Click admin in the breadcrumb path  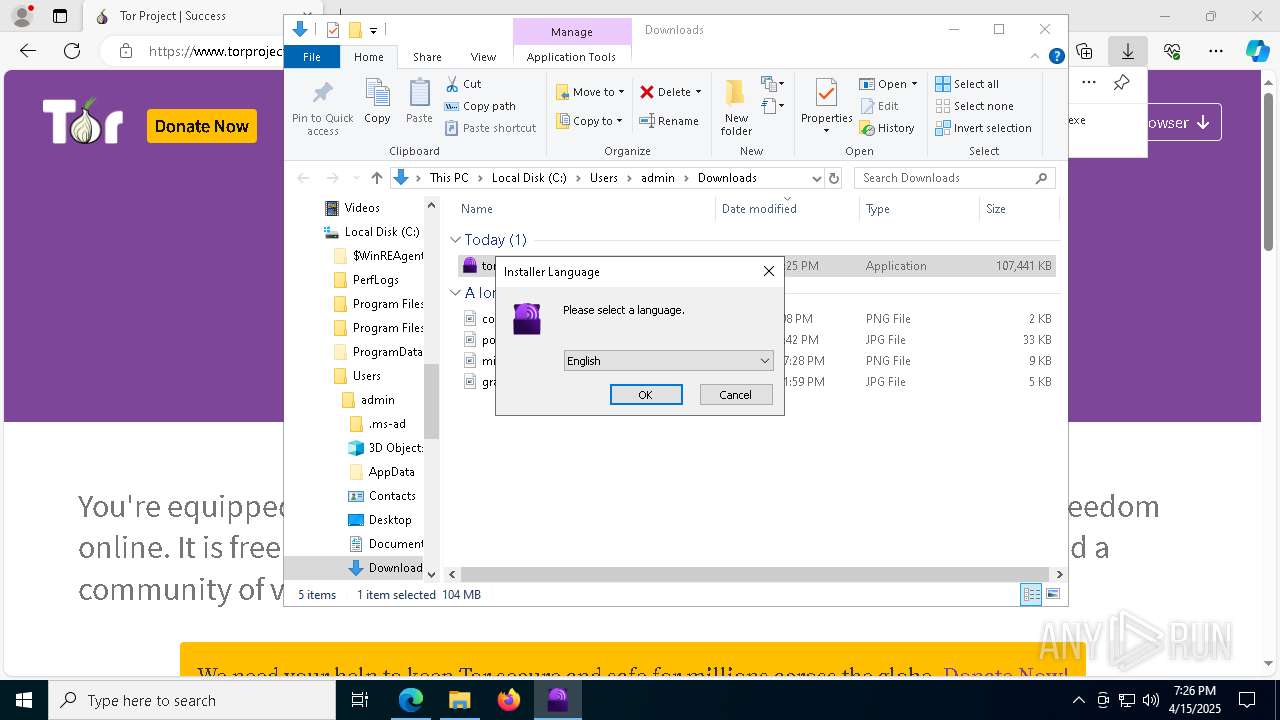click(657, 178)
